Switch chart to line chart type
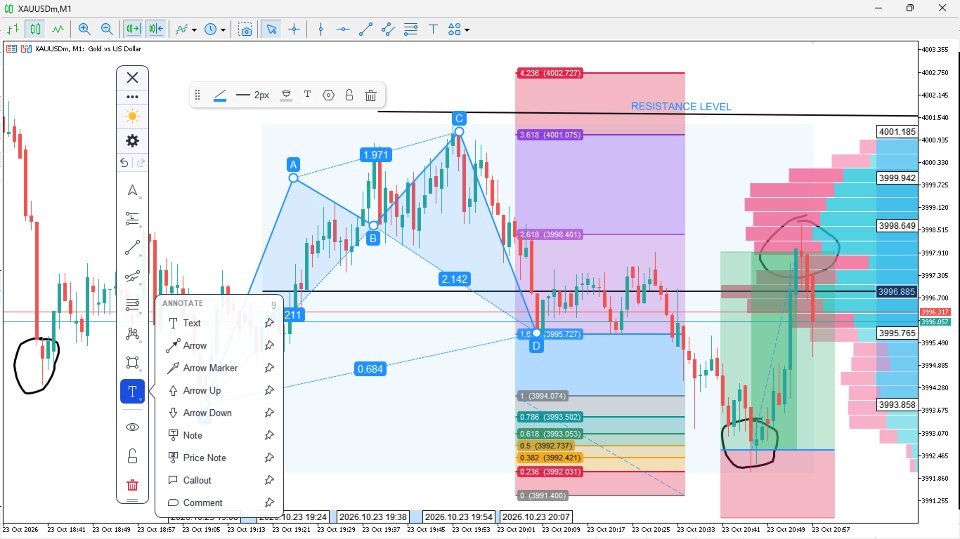 tap(58, 29)
